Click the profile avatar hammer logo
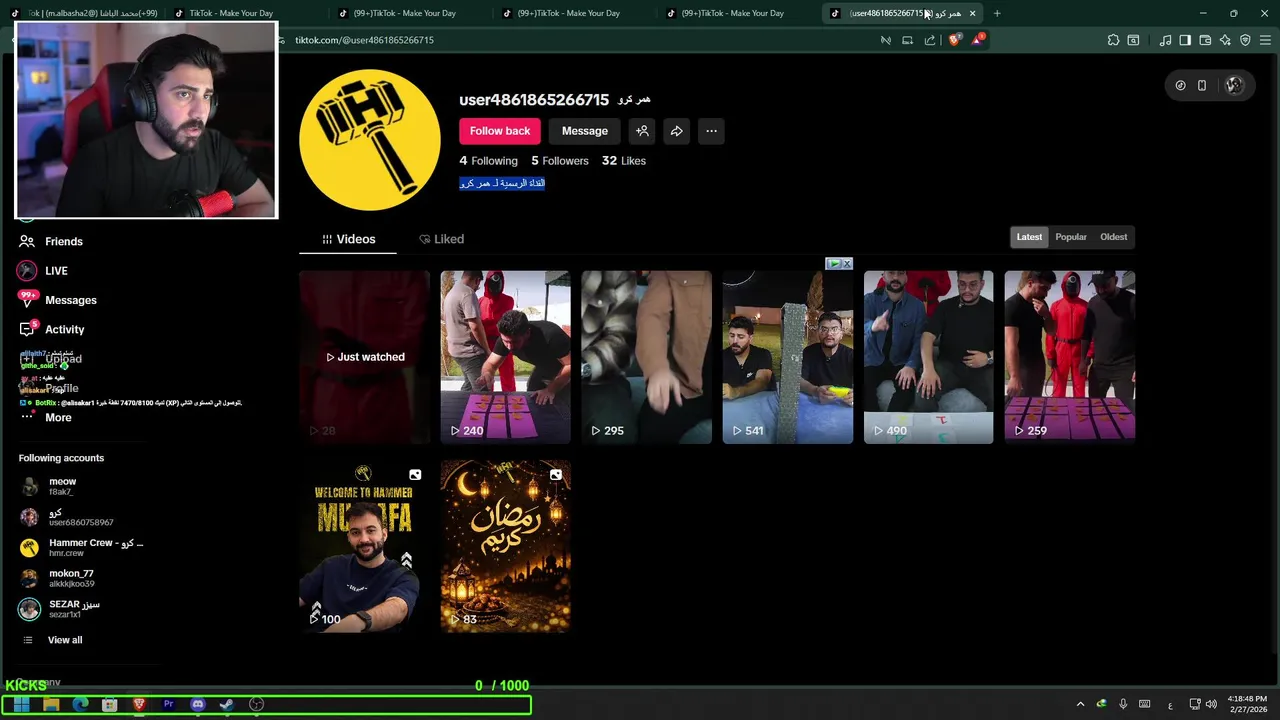1280x720 pixels. tap(370, 140)
